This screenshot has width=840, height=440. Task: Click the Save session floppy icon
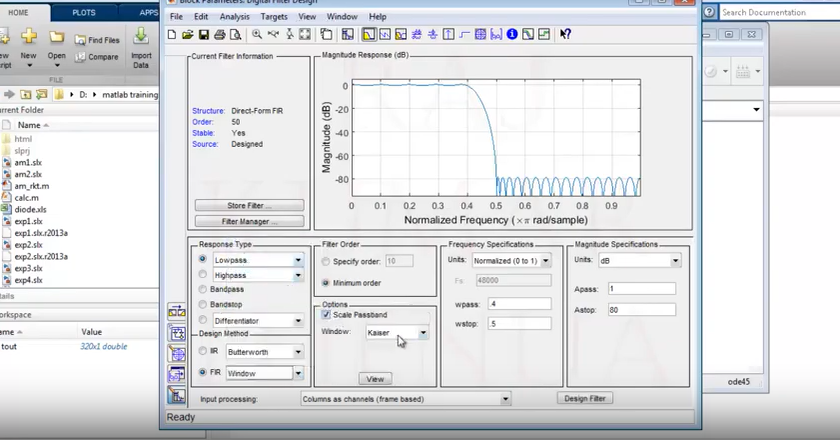pos(204,35)
